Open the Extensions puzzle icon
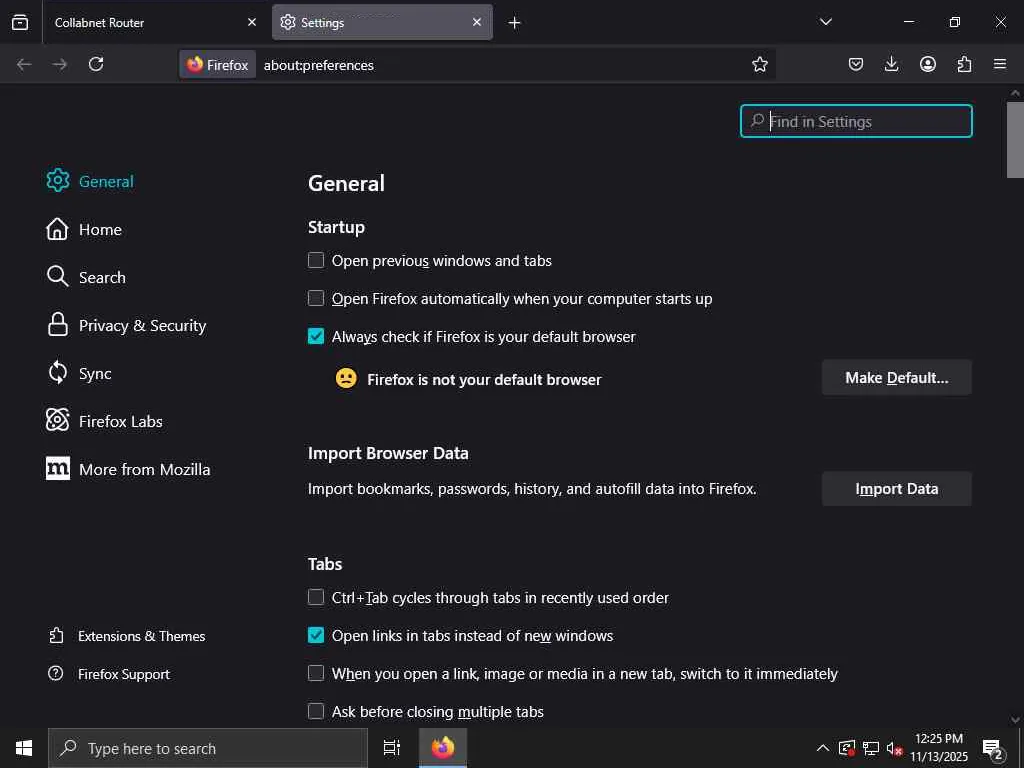1024x768 pixels. (x=964, y=64)
